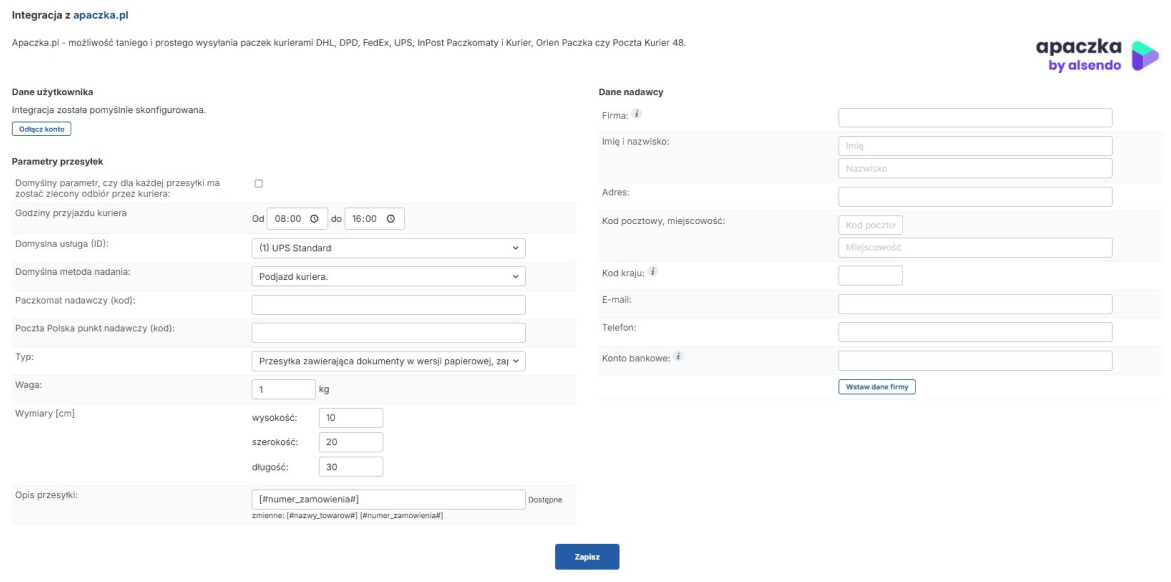Open the Domyślna usługa (ID) dropdown
1171x582 pixels.
point(388,248)
